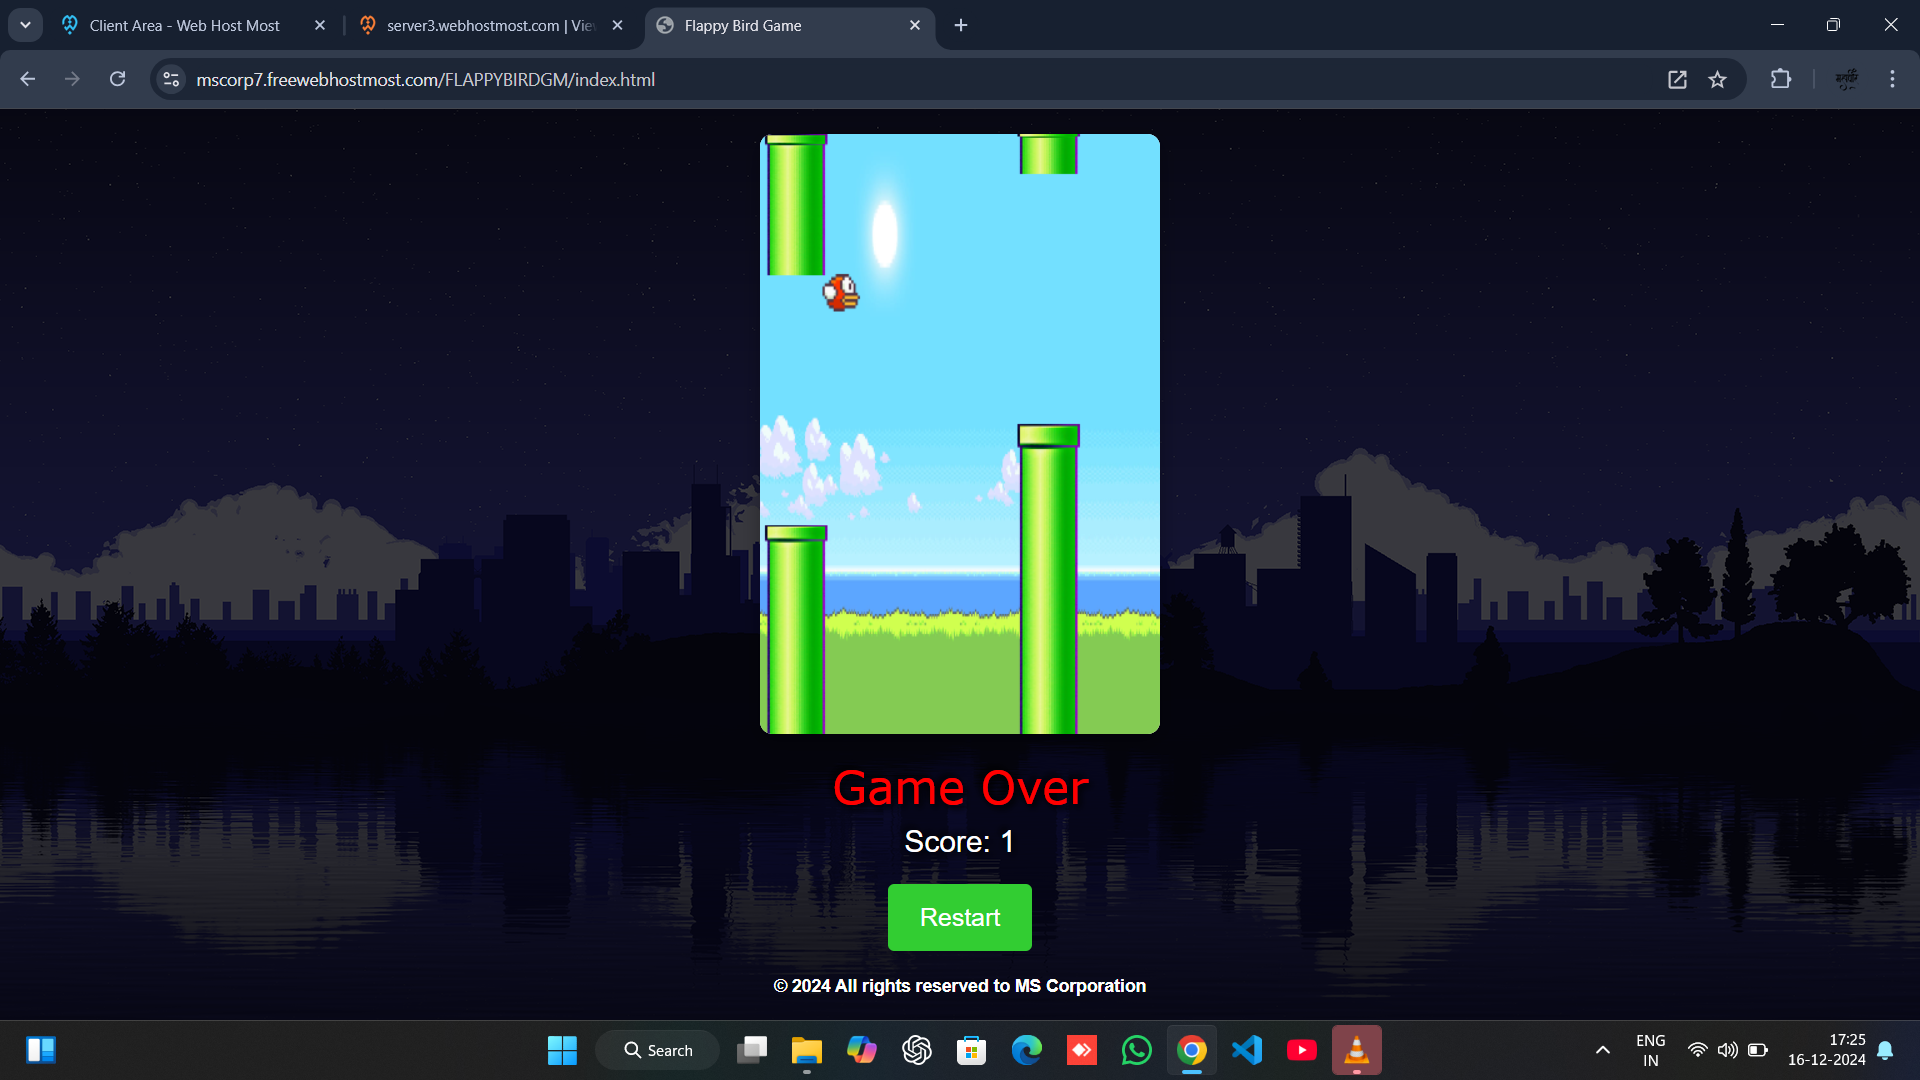
Task: Open ENG IN language switcher
Action: [1651, 1050]
